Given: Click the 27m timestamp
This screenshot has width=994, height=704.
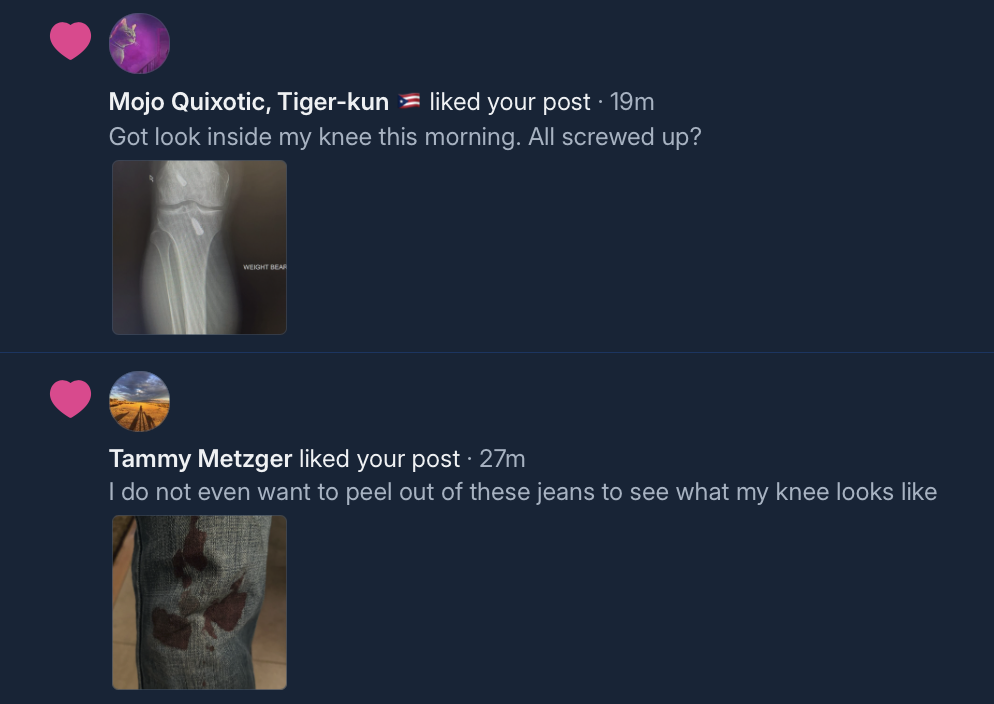Looking at the screenshot, I should [502, 459].
